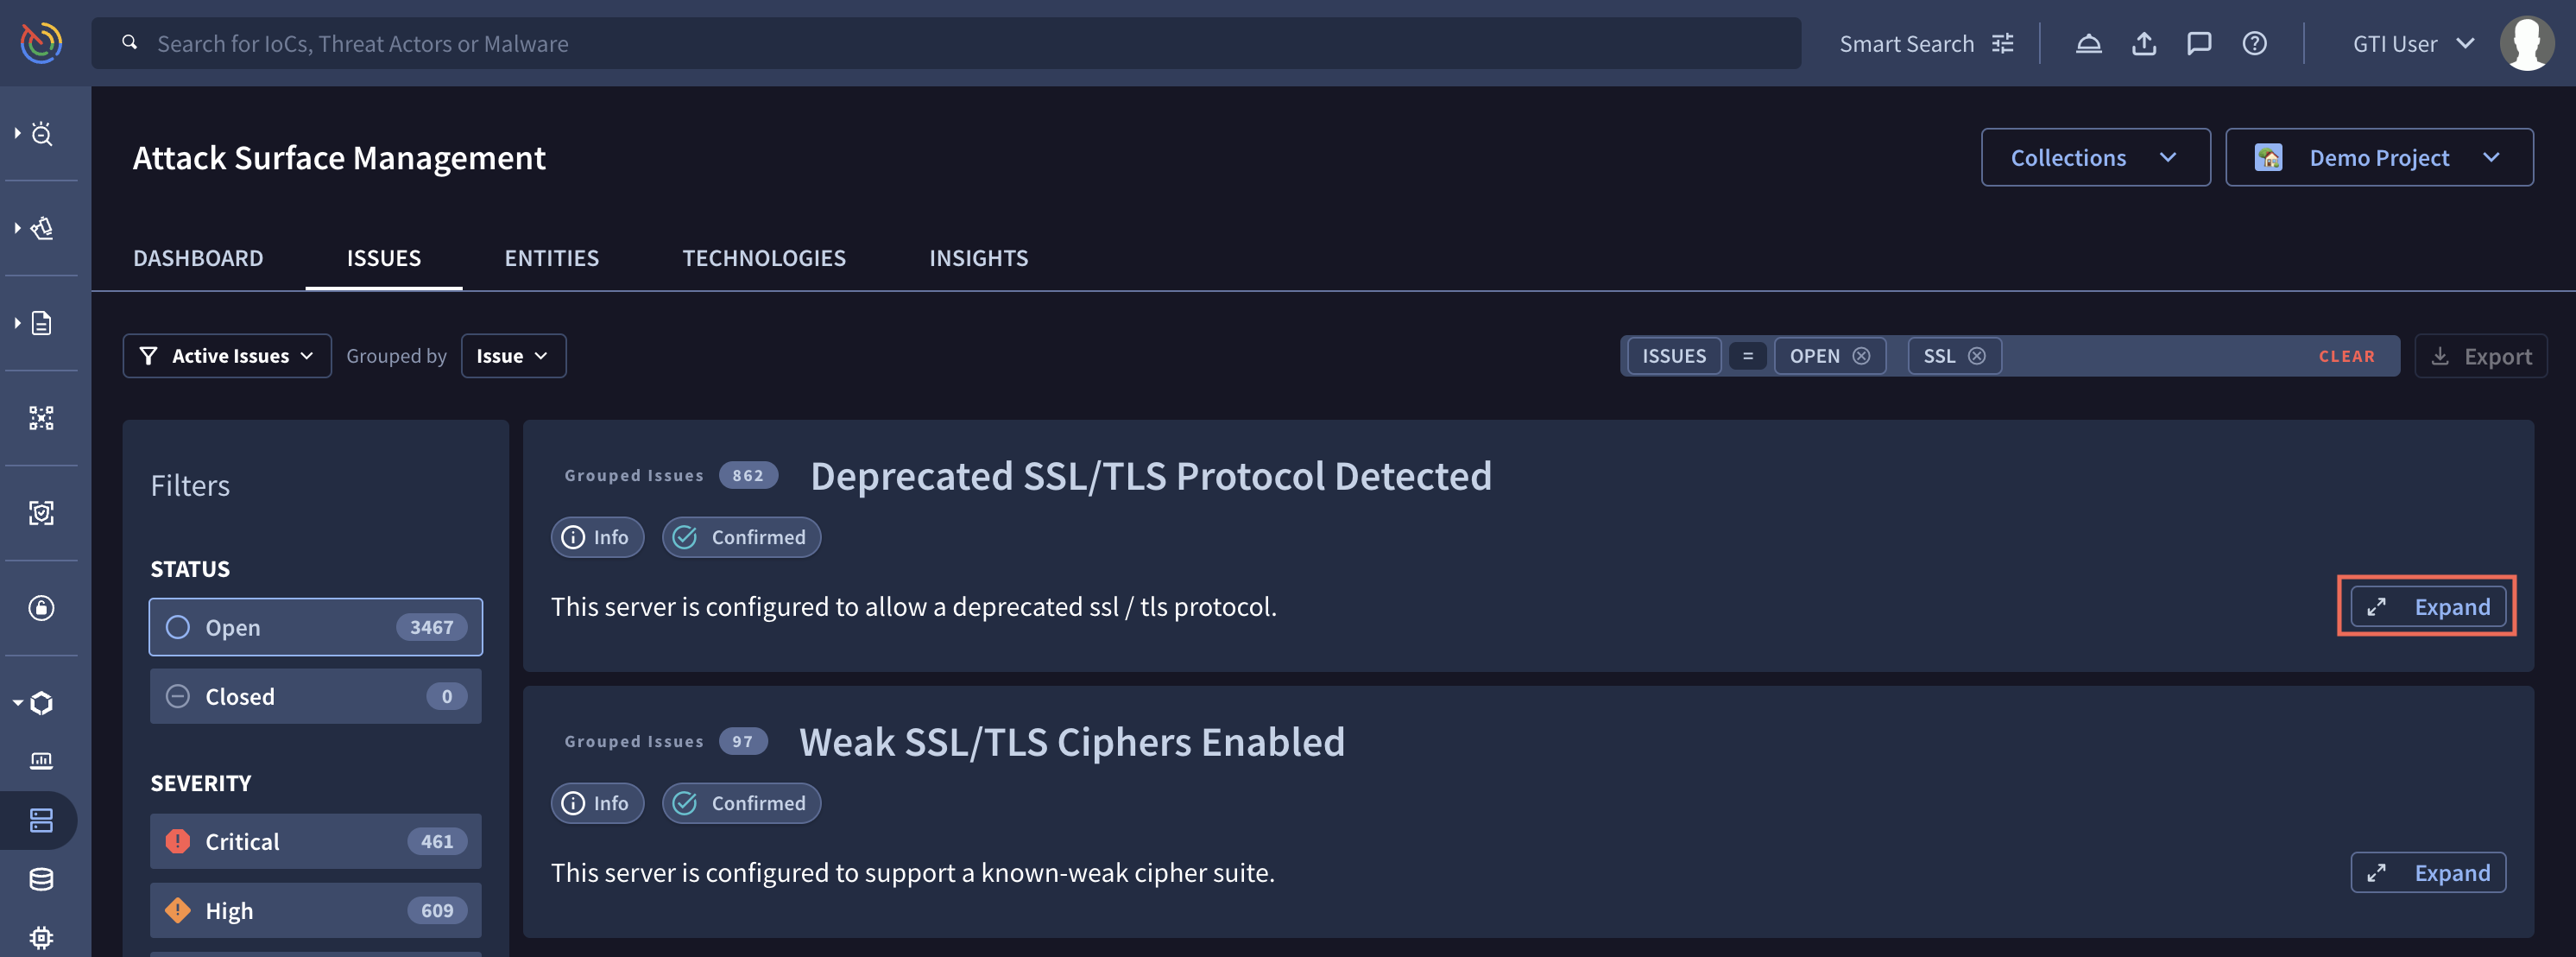Open the help question mark icon
The image size is (2576, 957).
[x=2254, y=44]
